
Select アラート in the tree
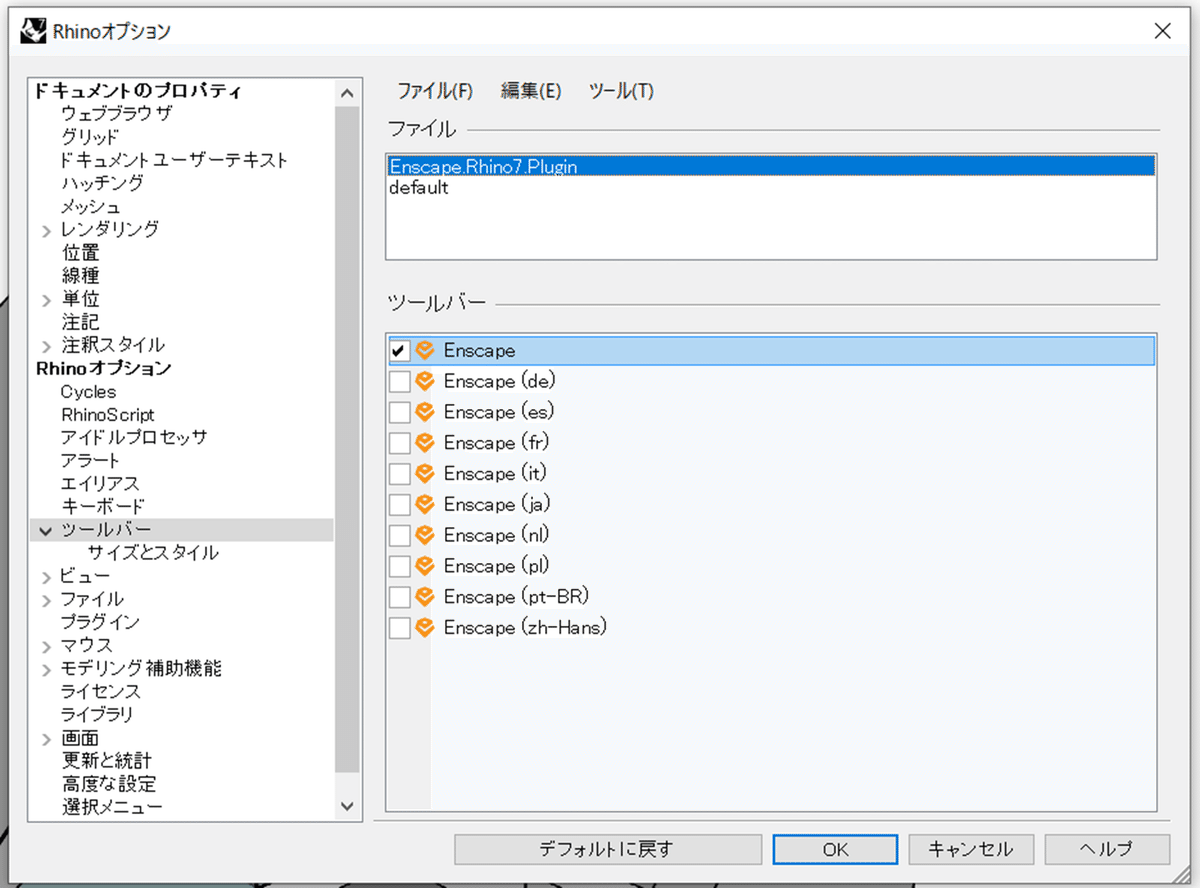90,461
